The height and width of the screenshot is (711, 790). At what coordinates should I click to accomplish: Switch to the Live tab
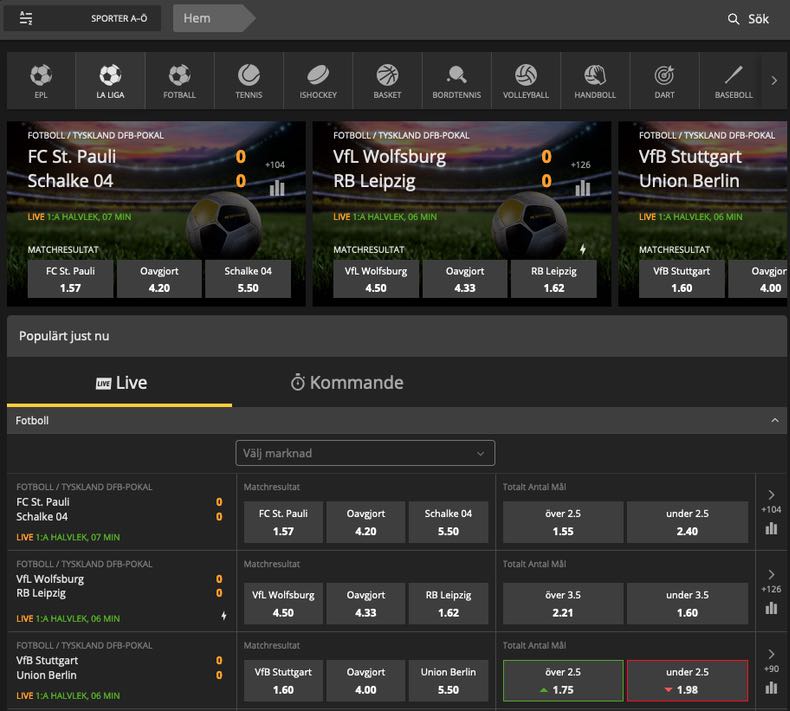click(120, 383)
